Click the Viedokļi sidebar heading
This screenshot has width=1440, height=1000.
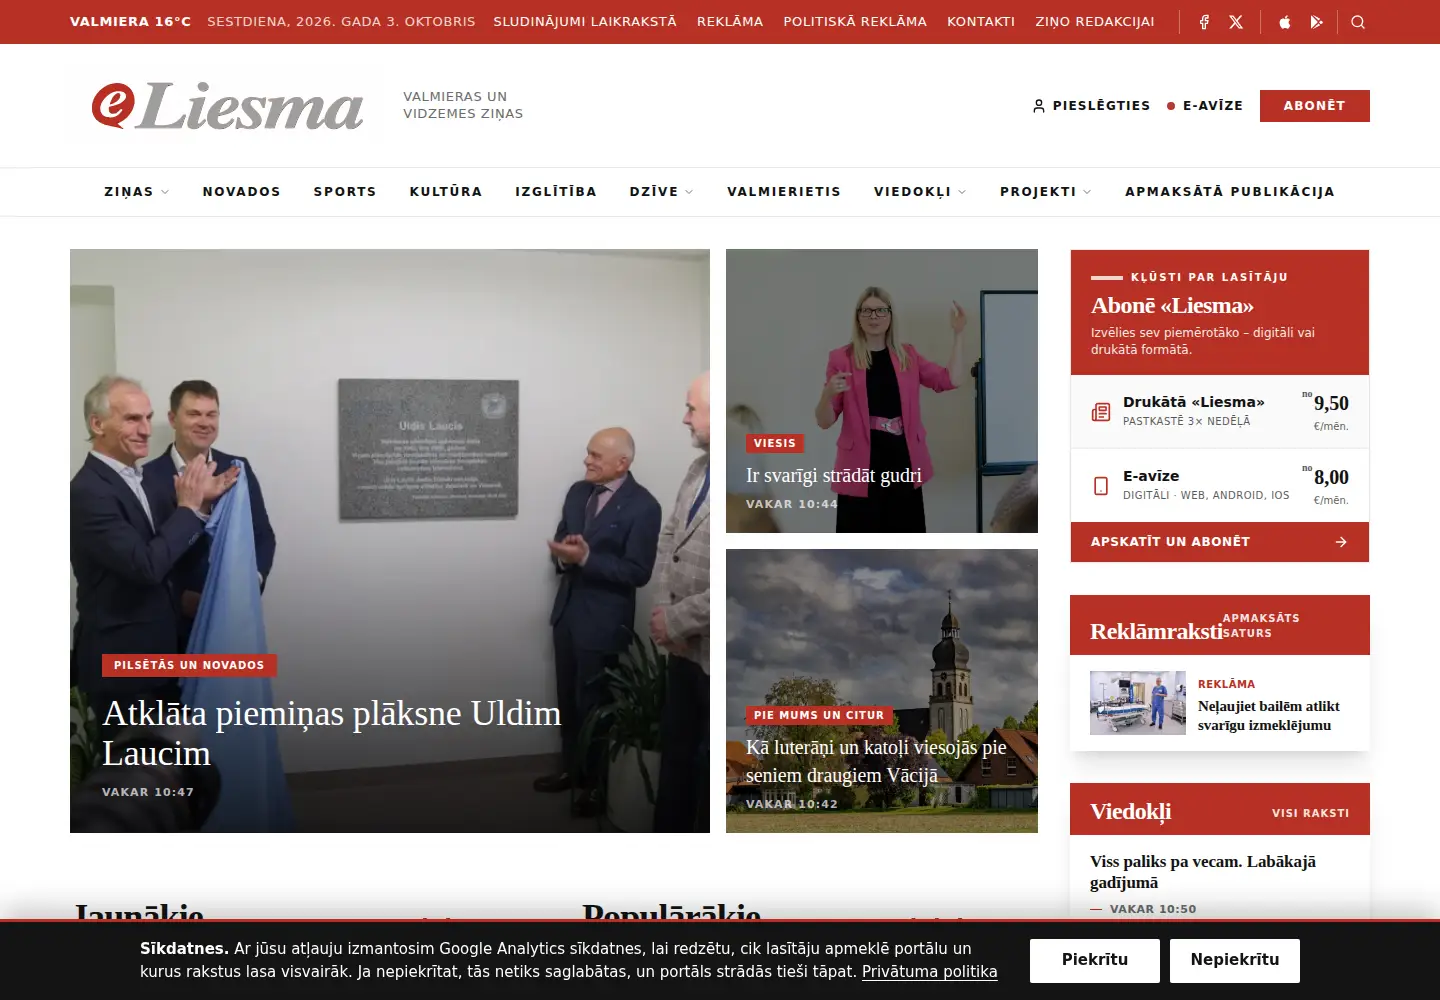(1130, 812)
